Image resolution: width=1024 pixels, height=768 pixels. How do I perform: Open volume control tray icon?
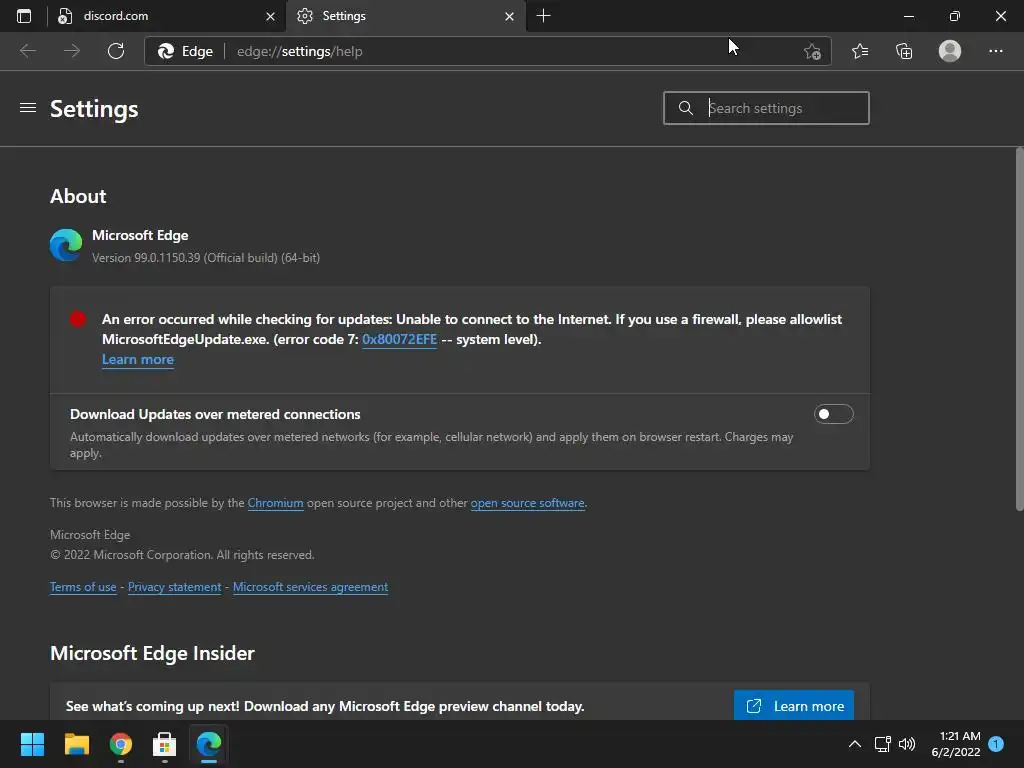(907, 744)
